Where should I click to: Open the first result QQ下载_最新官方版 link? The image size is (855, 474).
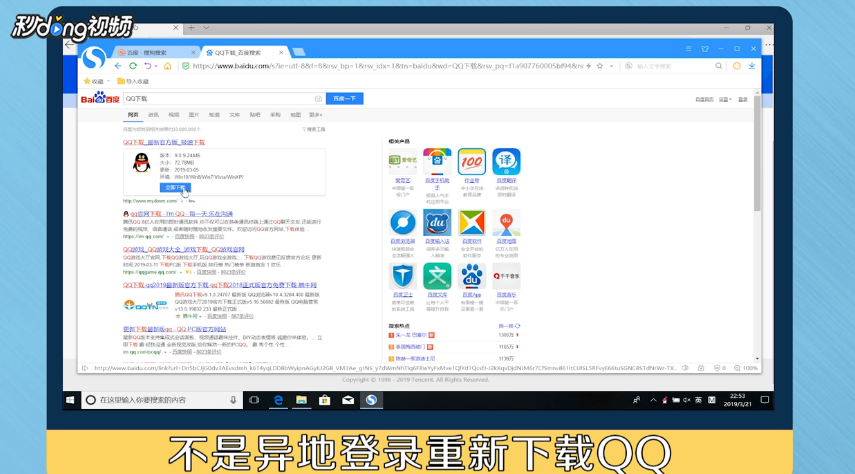[x=164, y=142]
